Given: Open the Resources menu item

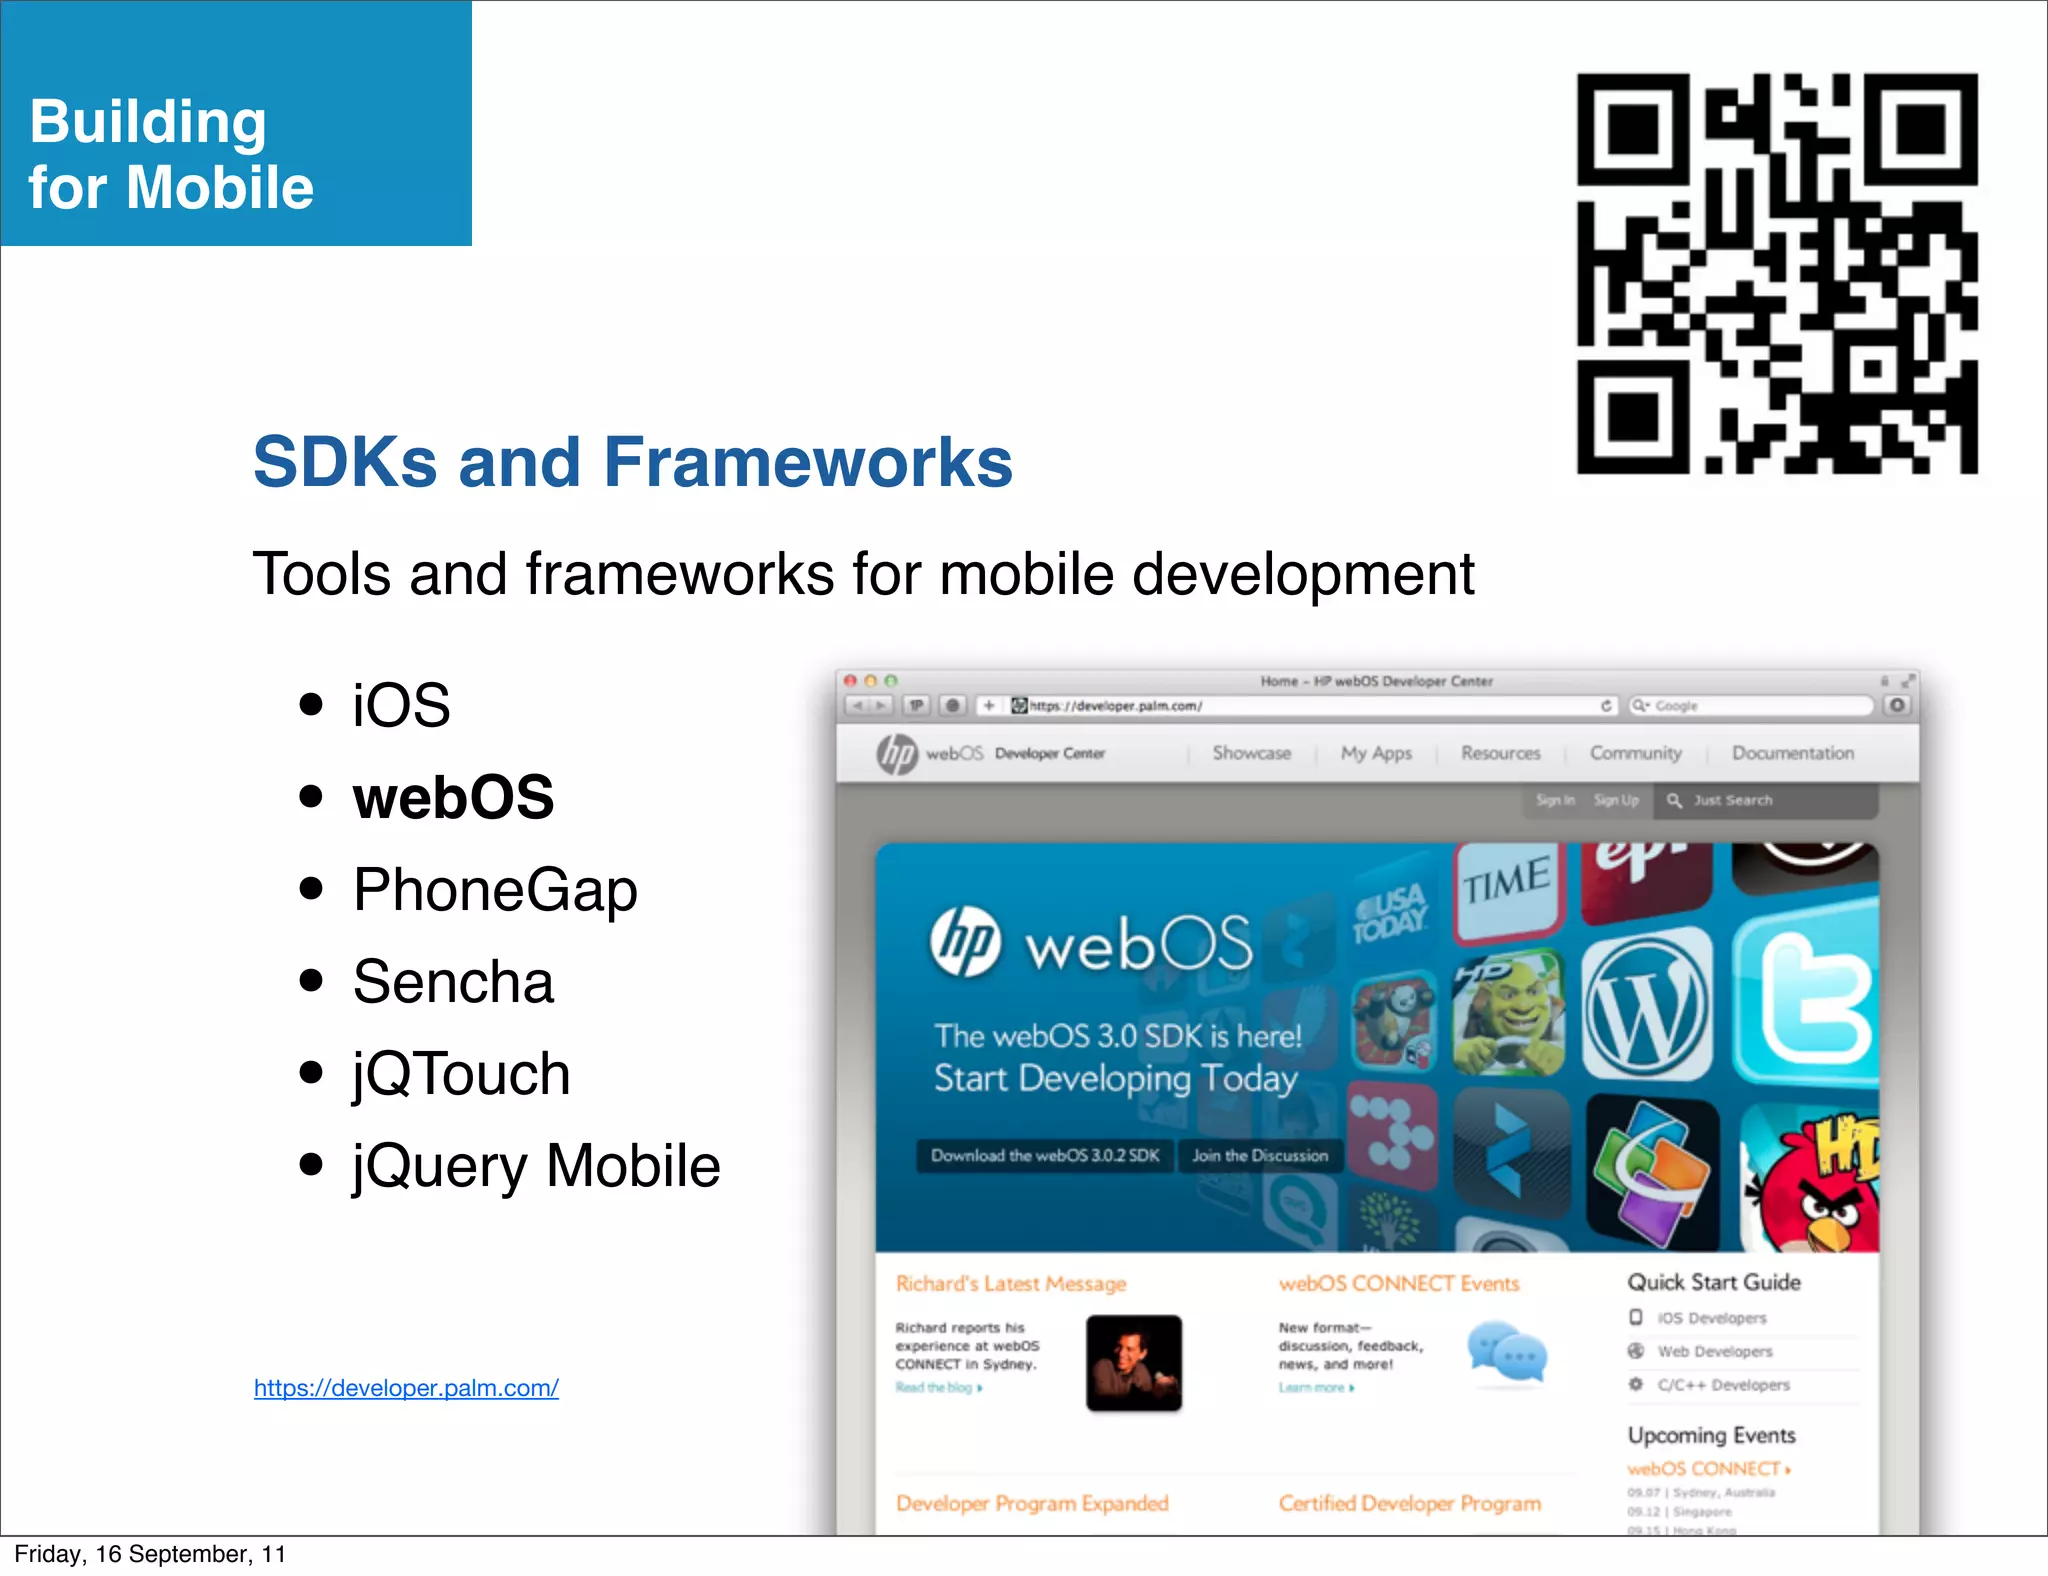Looking at the screenshot, I should [1500, 753].
